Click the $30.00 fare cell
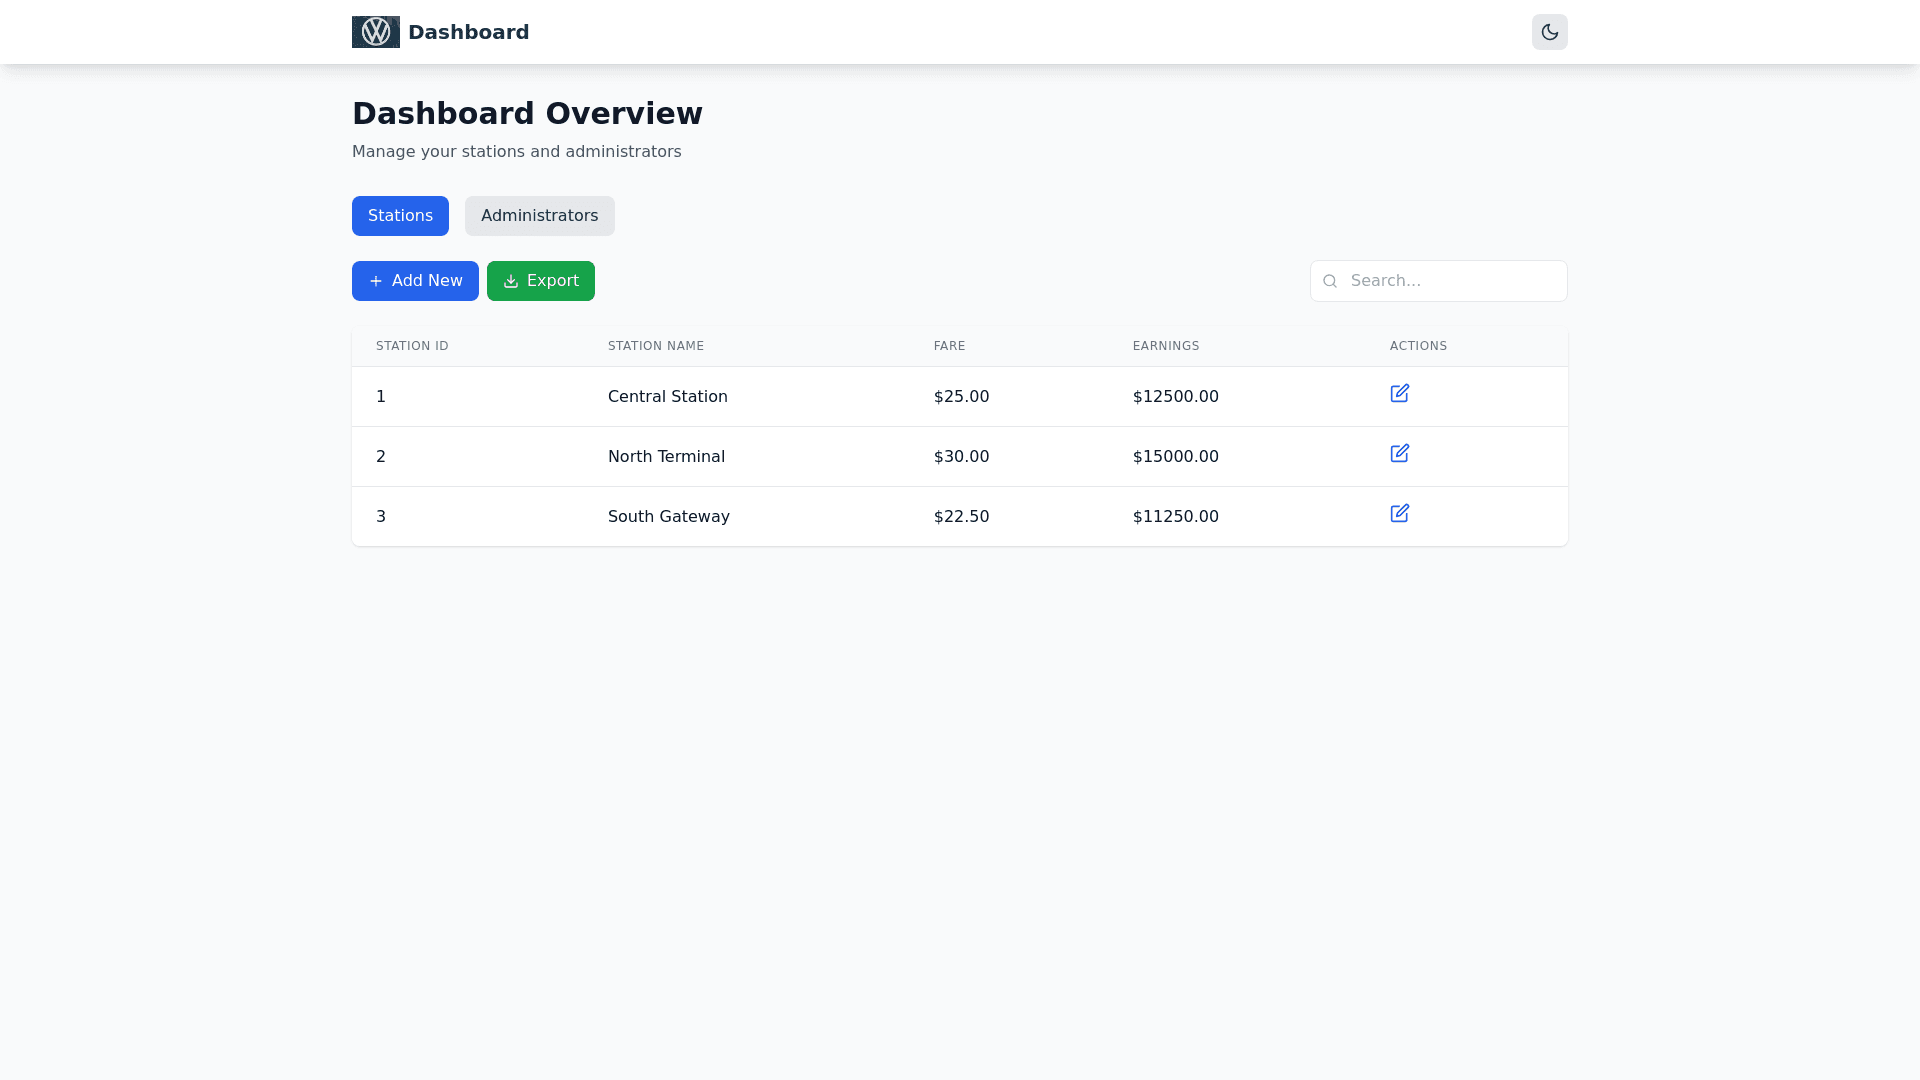The width and height of the screenshot is (1920, 1080). [x=961, y=457]
